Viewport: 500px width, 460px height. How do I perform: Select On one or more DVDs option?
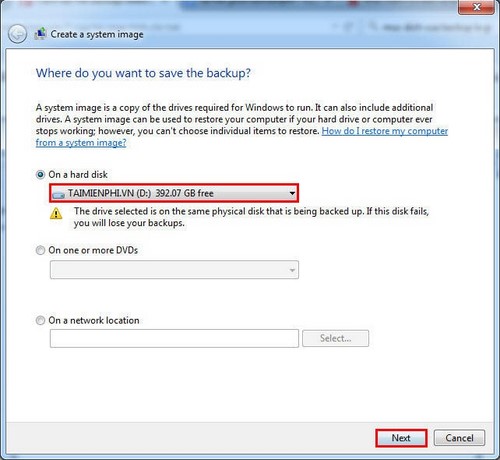click(x=40, y=250)
